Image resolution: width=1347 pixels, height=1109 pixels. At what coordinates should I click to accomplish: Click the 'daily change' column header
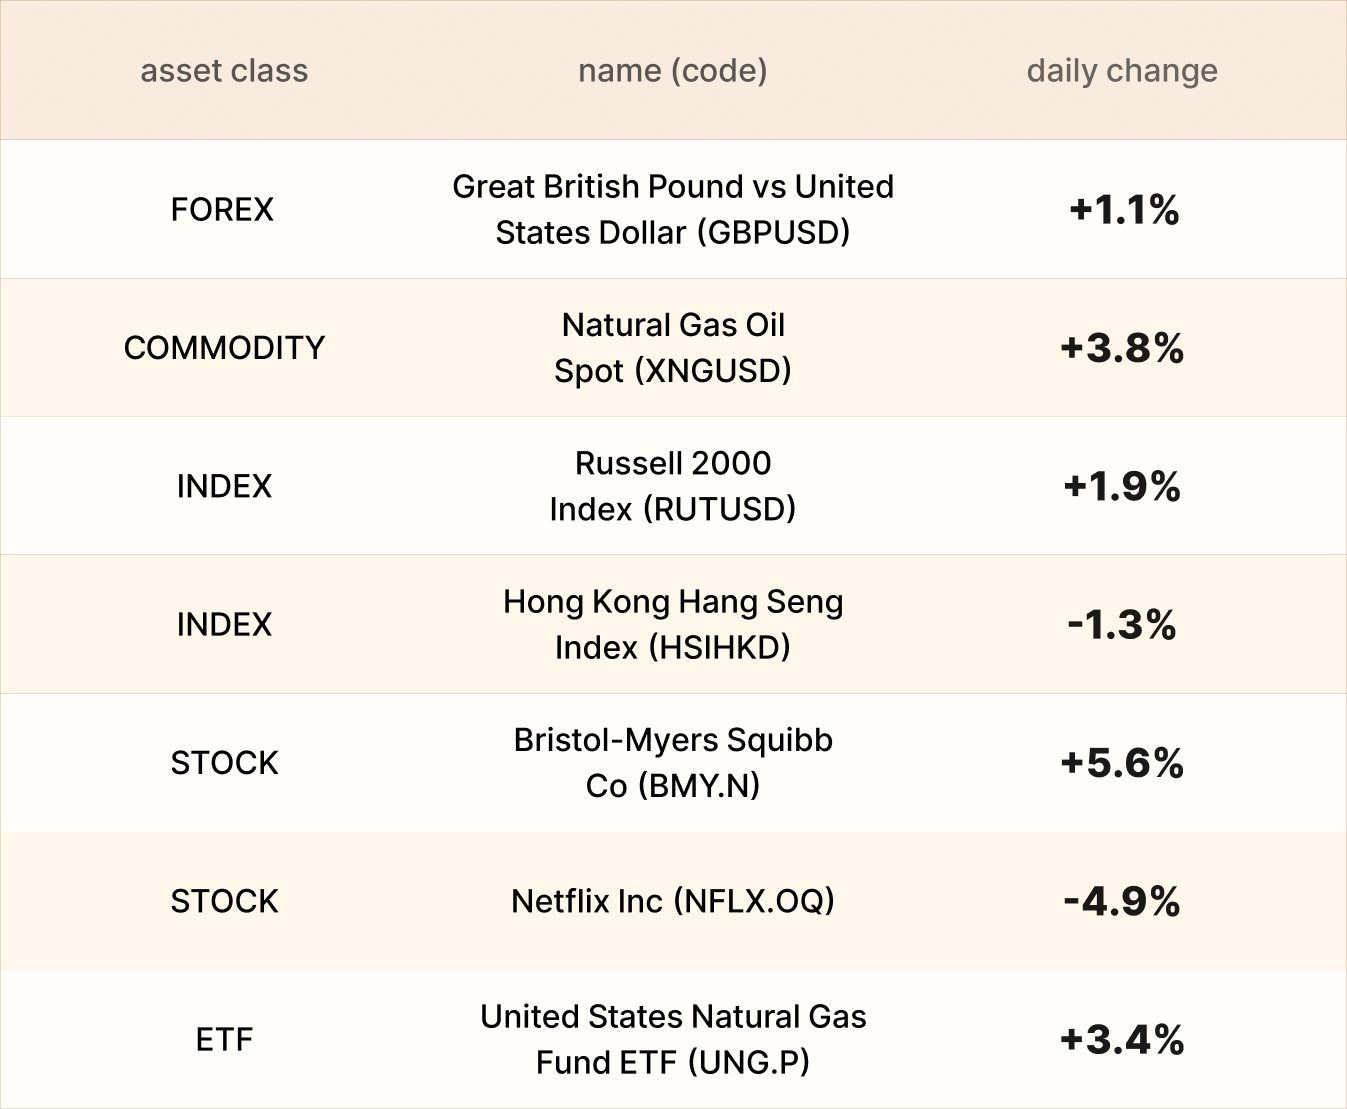click(x=1122, y=71)
